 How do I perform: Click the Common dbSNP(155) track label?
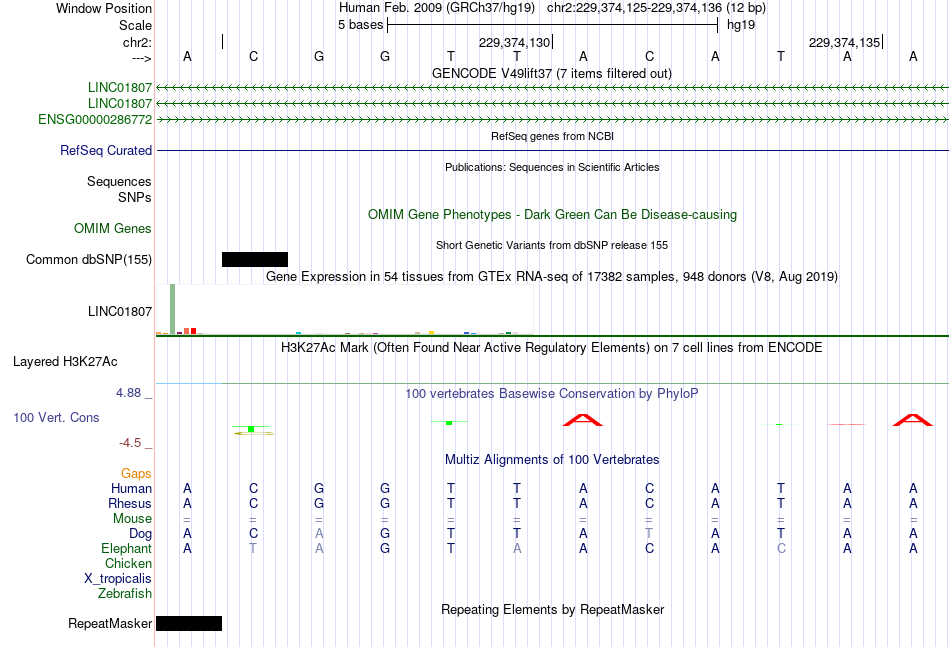[89, 259]
